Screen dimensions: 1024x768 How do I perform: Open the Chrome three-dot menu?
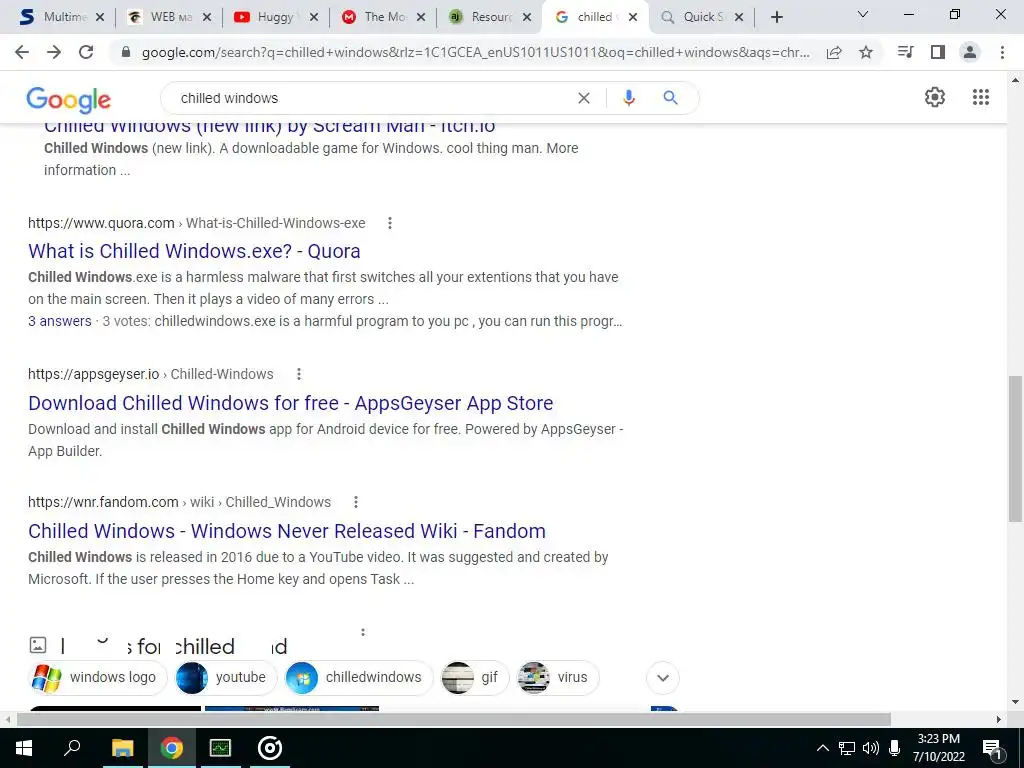point(1002,52)
